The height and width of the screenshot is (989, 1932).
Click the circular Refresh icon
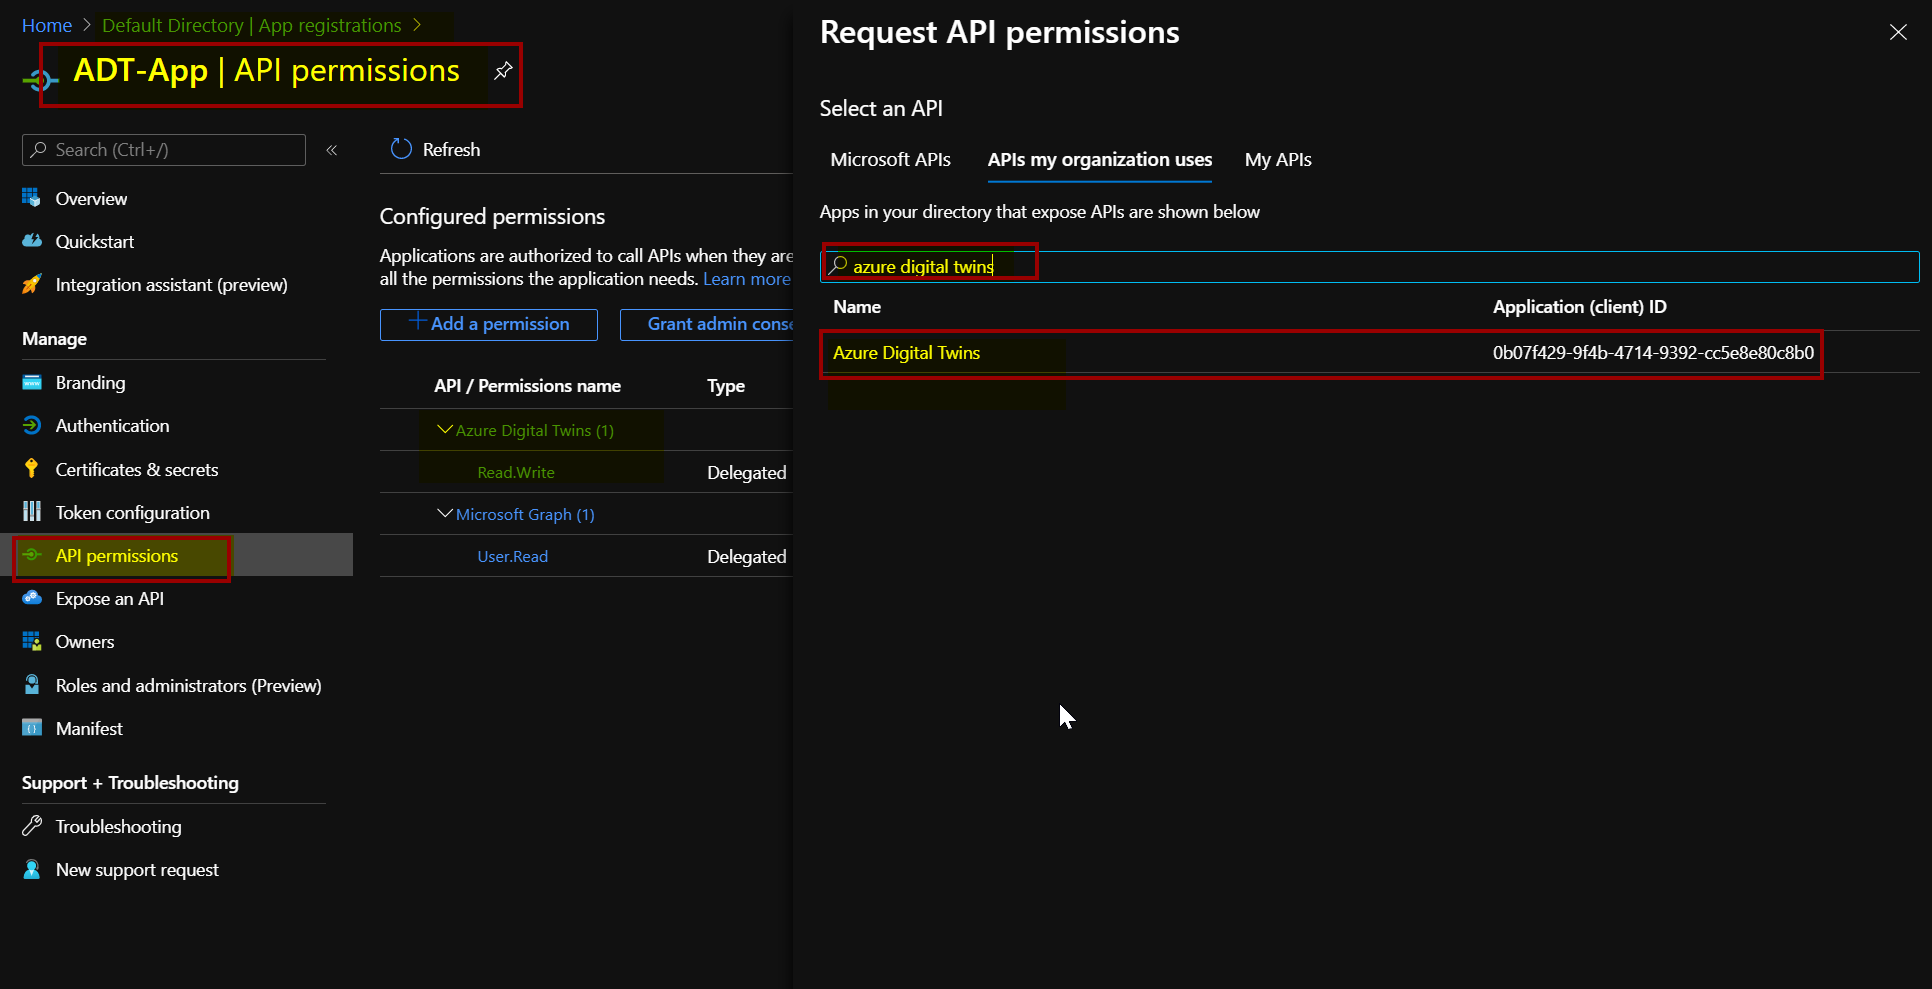click(401, 149)
